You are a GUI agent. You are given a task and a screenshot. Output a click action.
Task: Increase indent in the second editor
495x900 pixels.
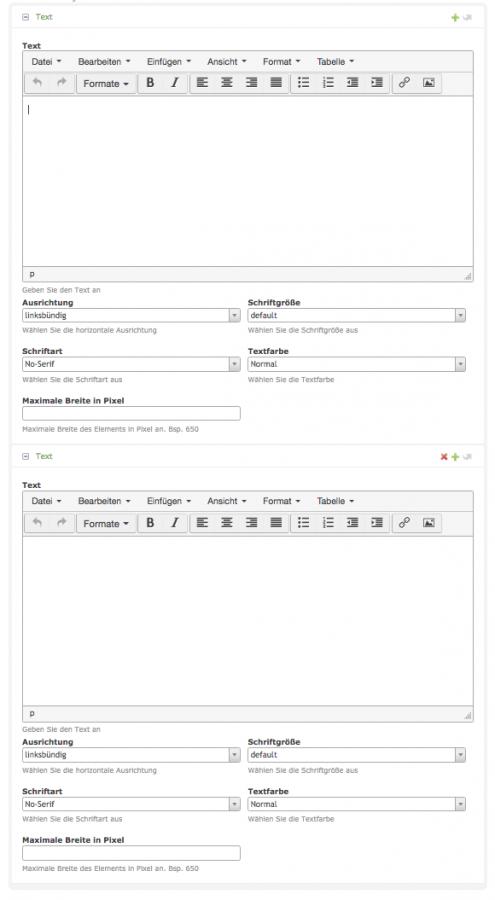click(x=377, y=522)
